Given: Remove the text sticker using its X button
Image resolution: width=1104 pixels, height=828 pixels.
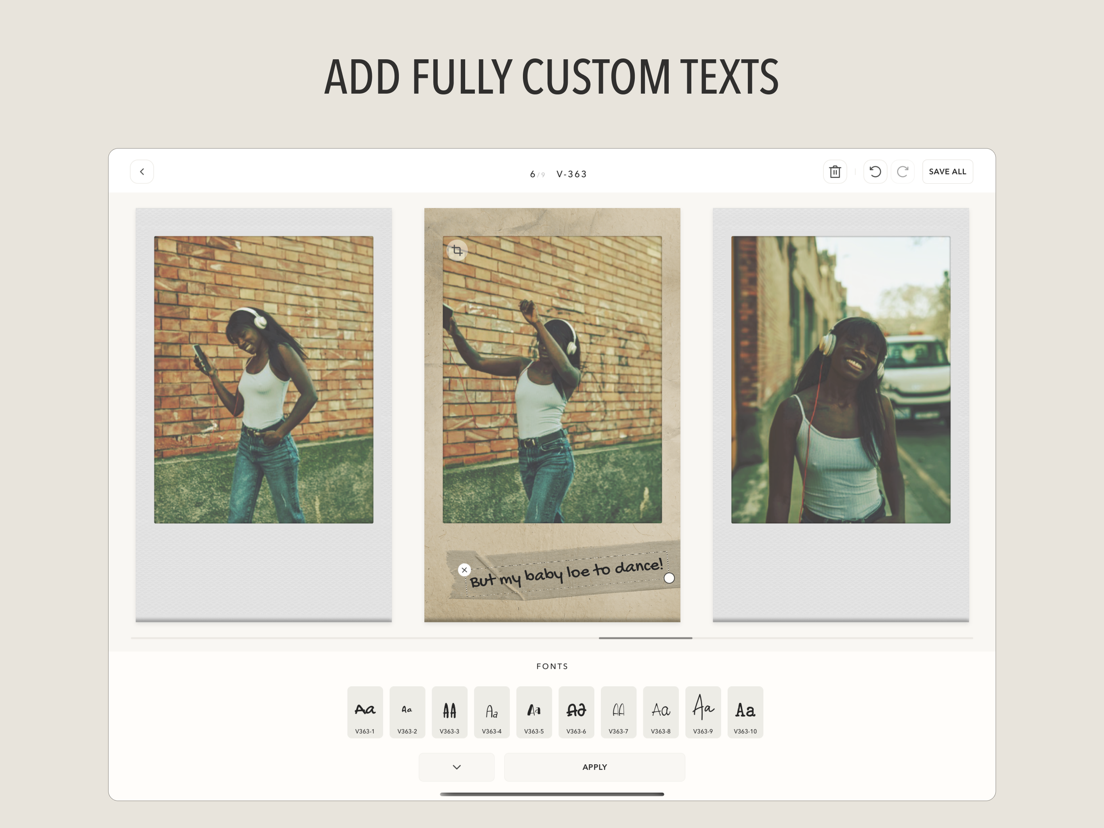Looking at the screenshot, I should click(x=463, y=569).
